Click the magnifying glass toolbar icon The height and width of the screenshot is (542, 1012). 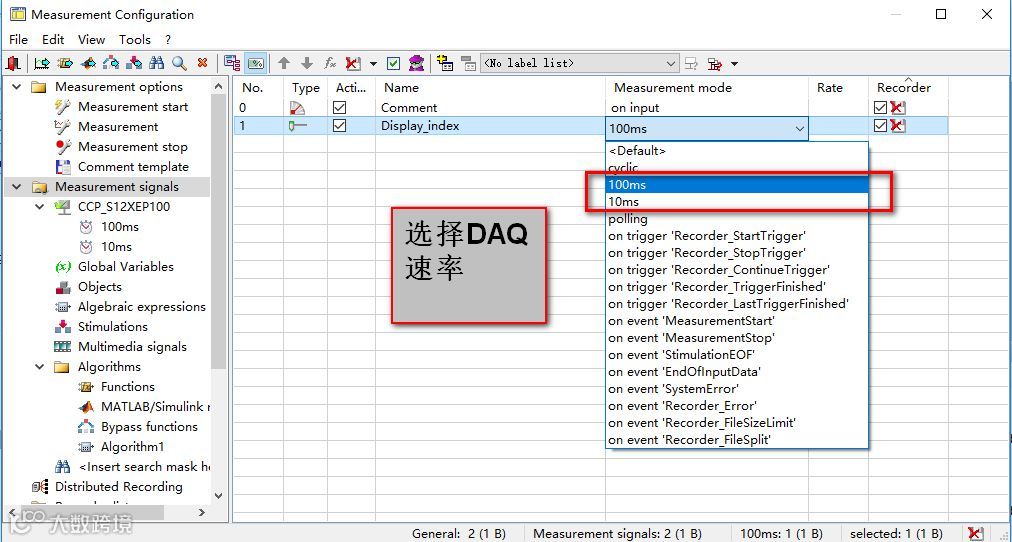(179, 63)
